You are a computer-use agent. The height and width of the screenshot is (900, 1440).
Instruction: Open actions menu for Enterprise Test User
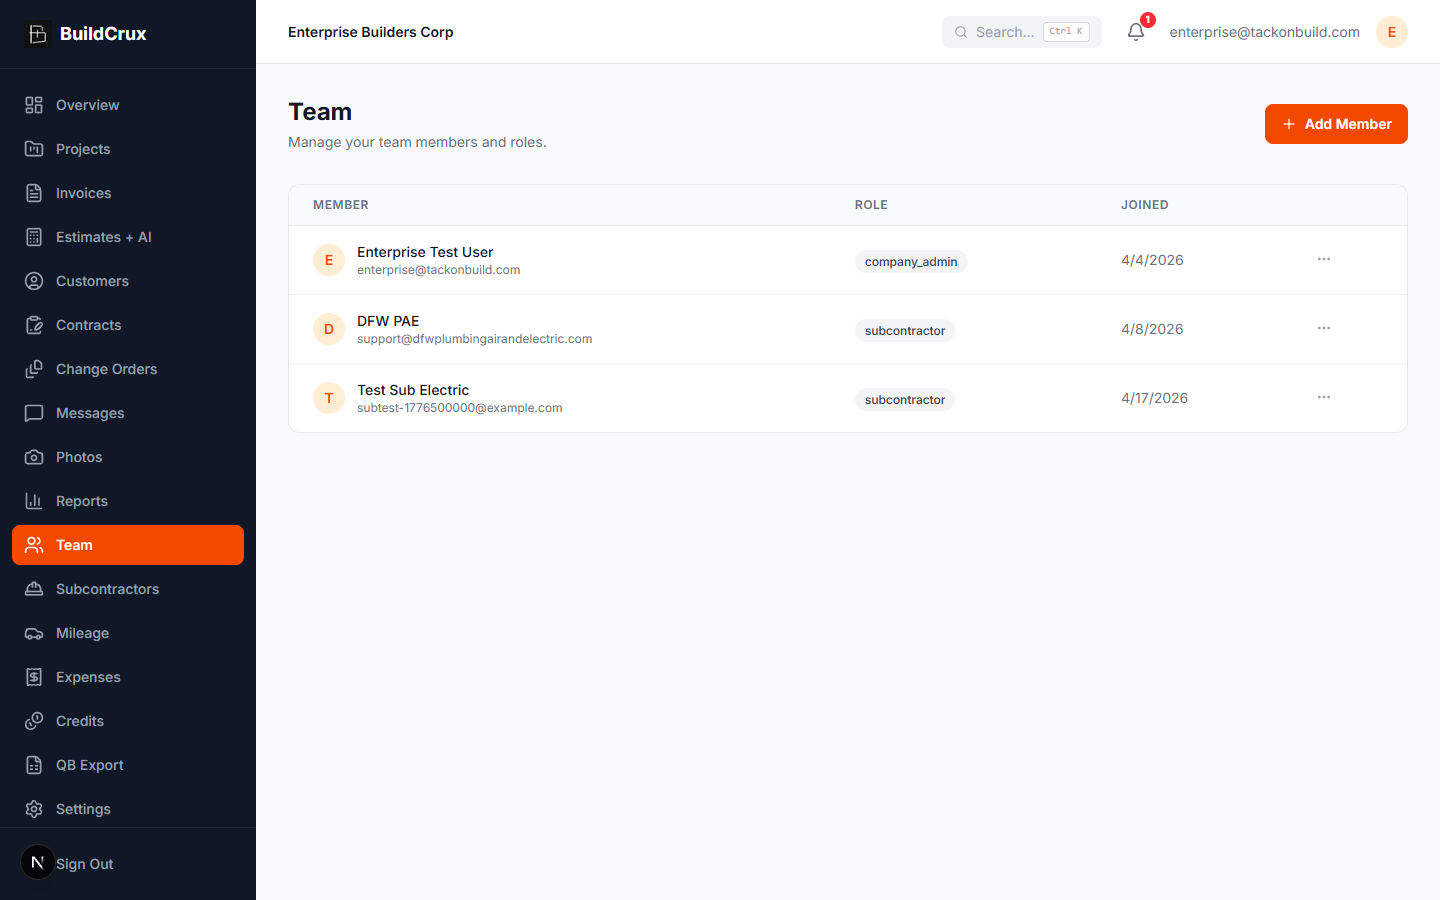click(1324, 259)
